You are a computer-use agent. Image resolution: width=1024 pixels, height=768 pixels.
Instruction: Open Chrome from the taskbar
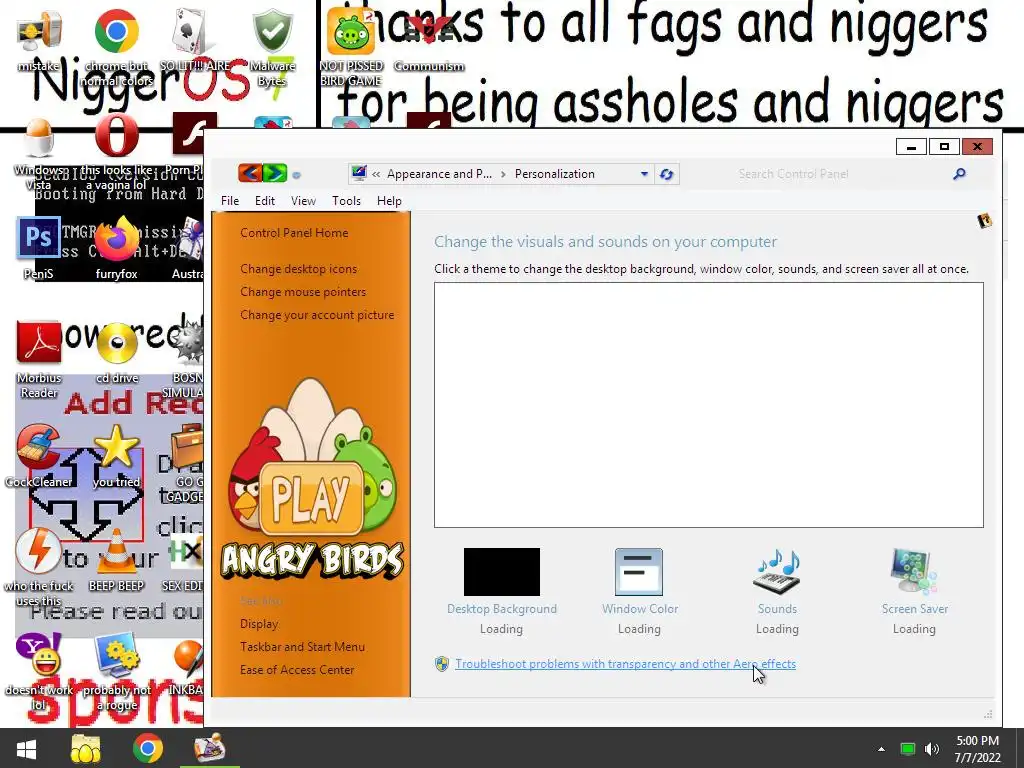tap(148, 748)
